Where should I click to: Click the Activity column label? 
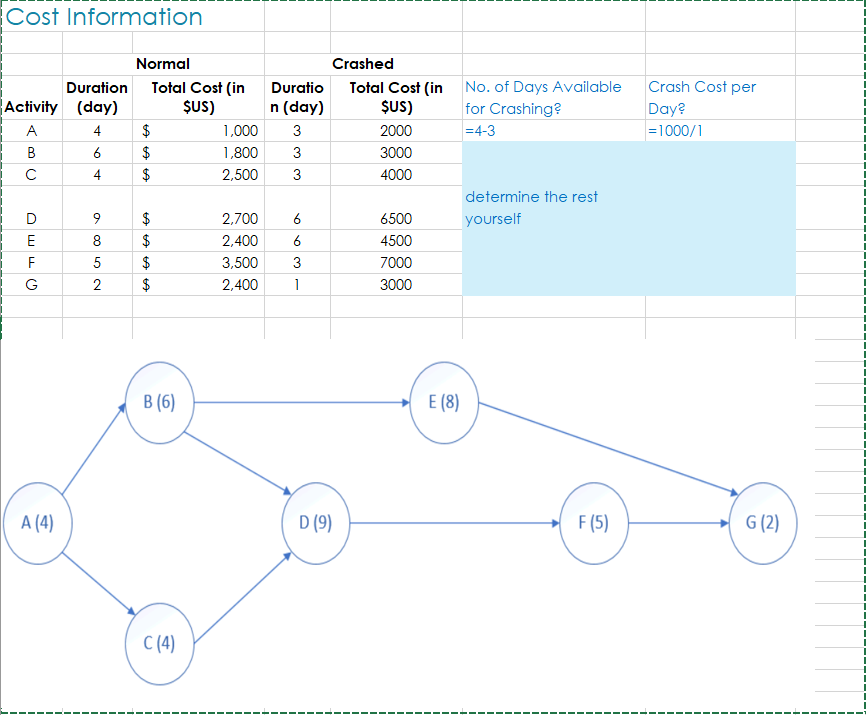click(31, 108)
